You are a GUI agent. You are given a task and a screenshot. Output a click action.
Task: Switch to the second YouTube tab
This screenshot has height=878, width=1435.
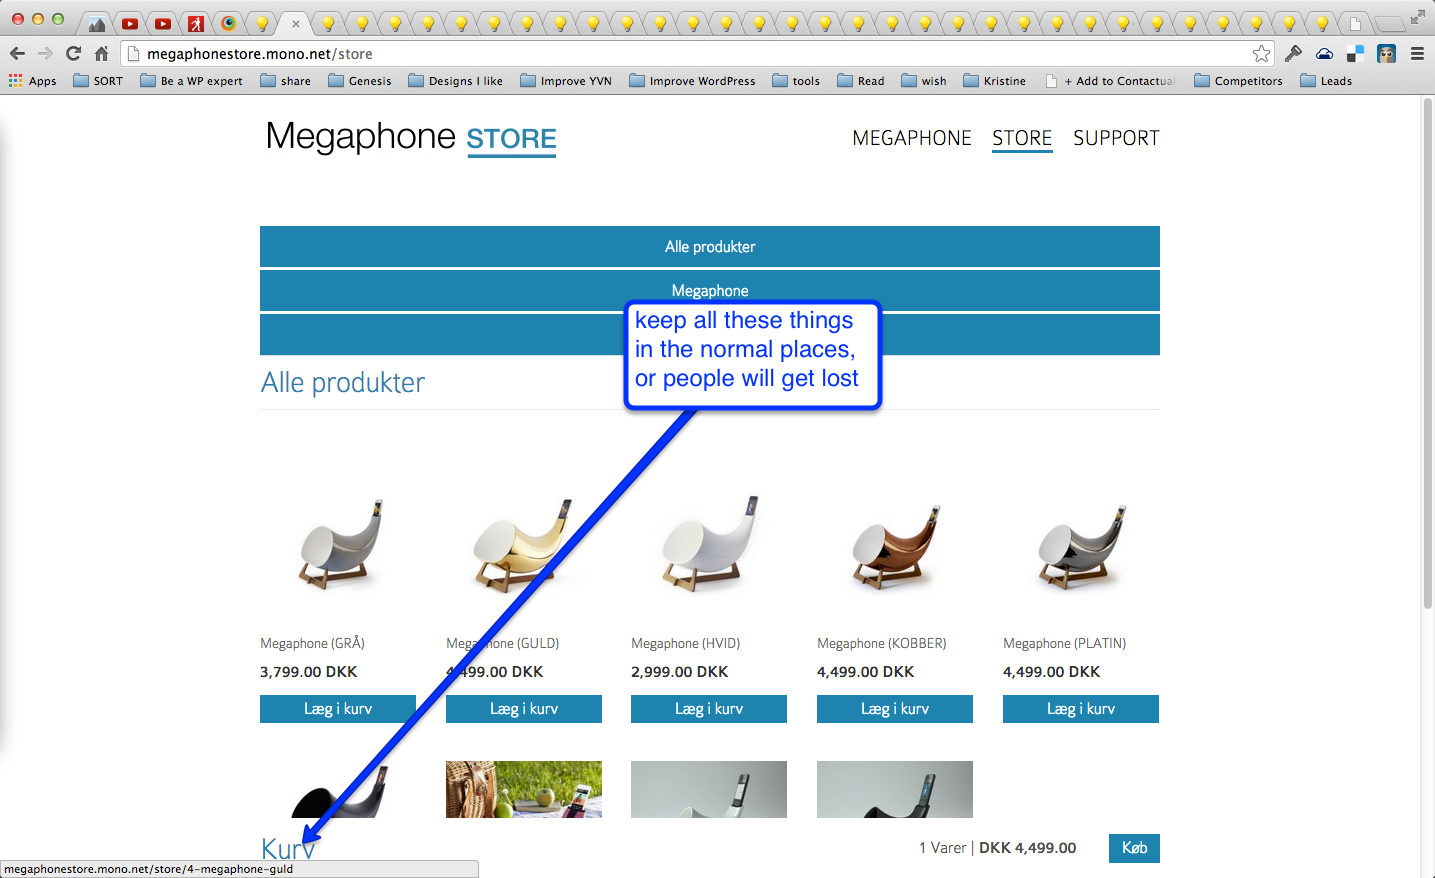pos(163,24)
